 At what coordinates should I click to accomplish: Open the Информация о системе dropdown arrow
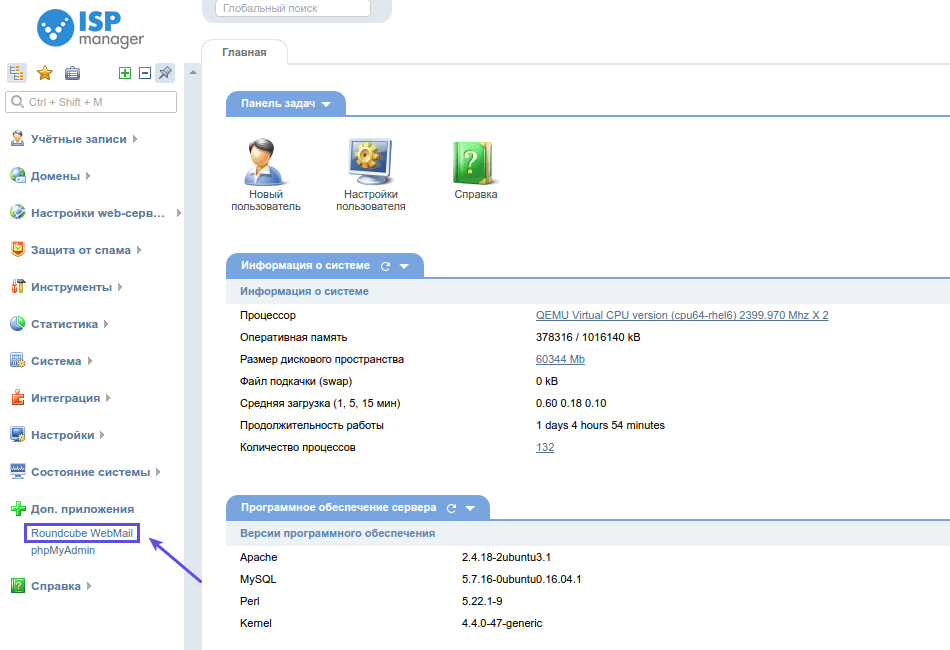coord(404,266)
